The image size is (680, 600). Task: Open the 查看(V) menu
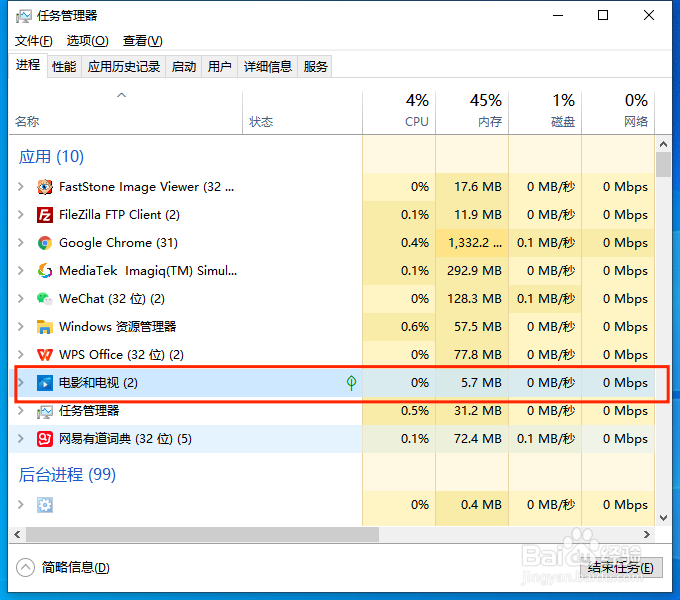[x=142, y=41]
